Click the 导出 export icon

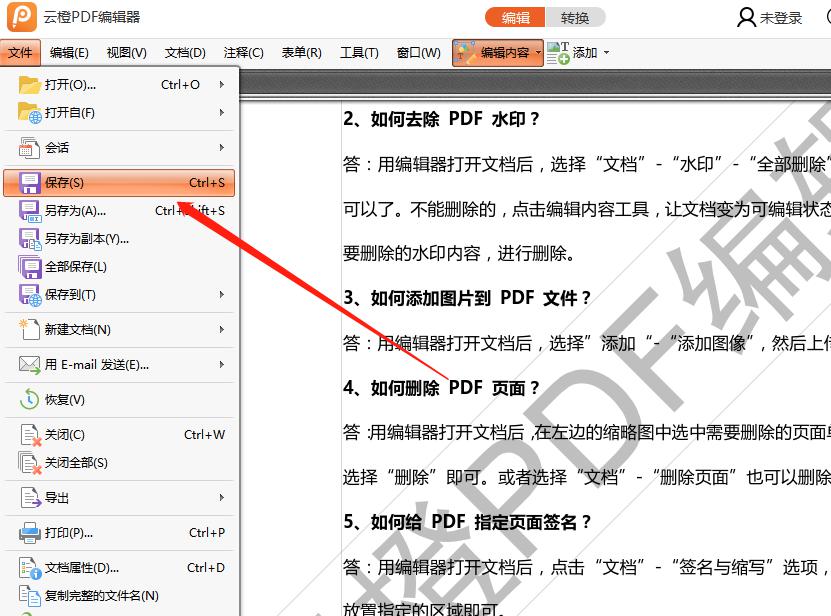(30, 498)
